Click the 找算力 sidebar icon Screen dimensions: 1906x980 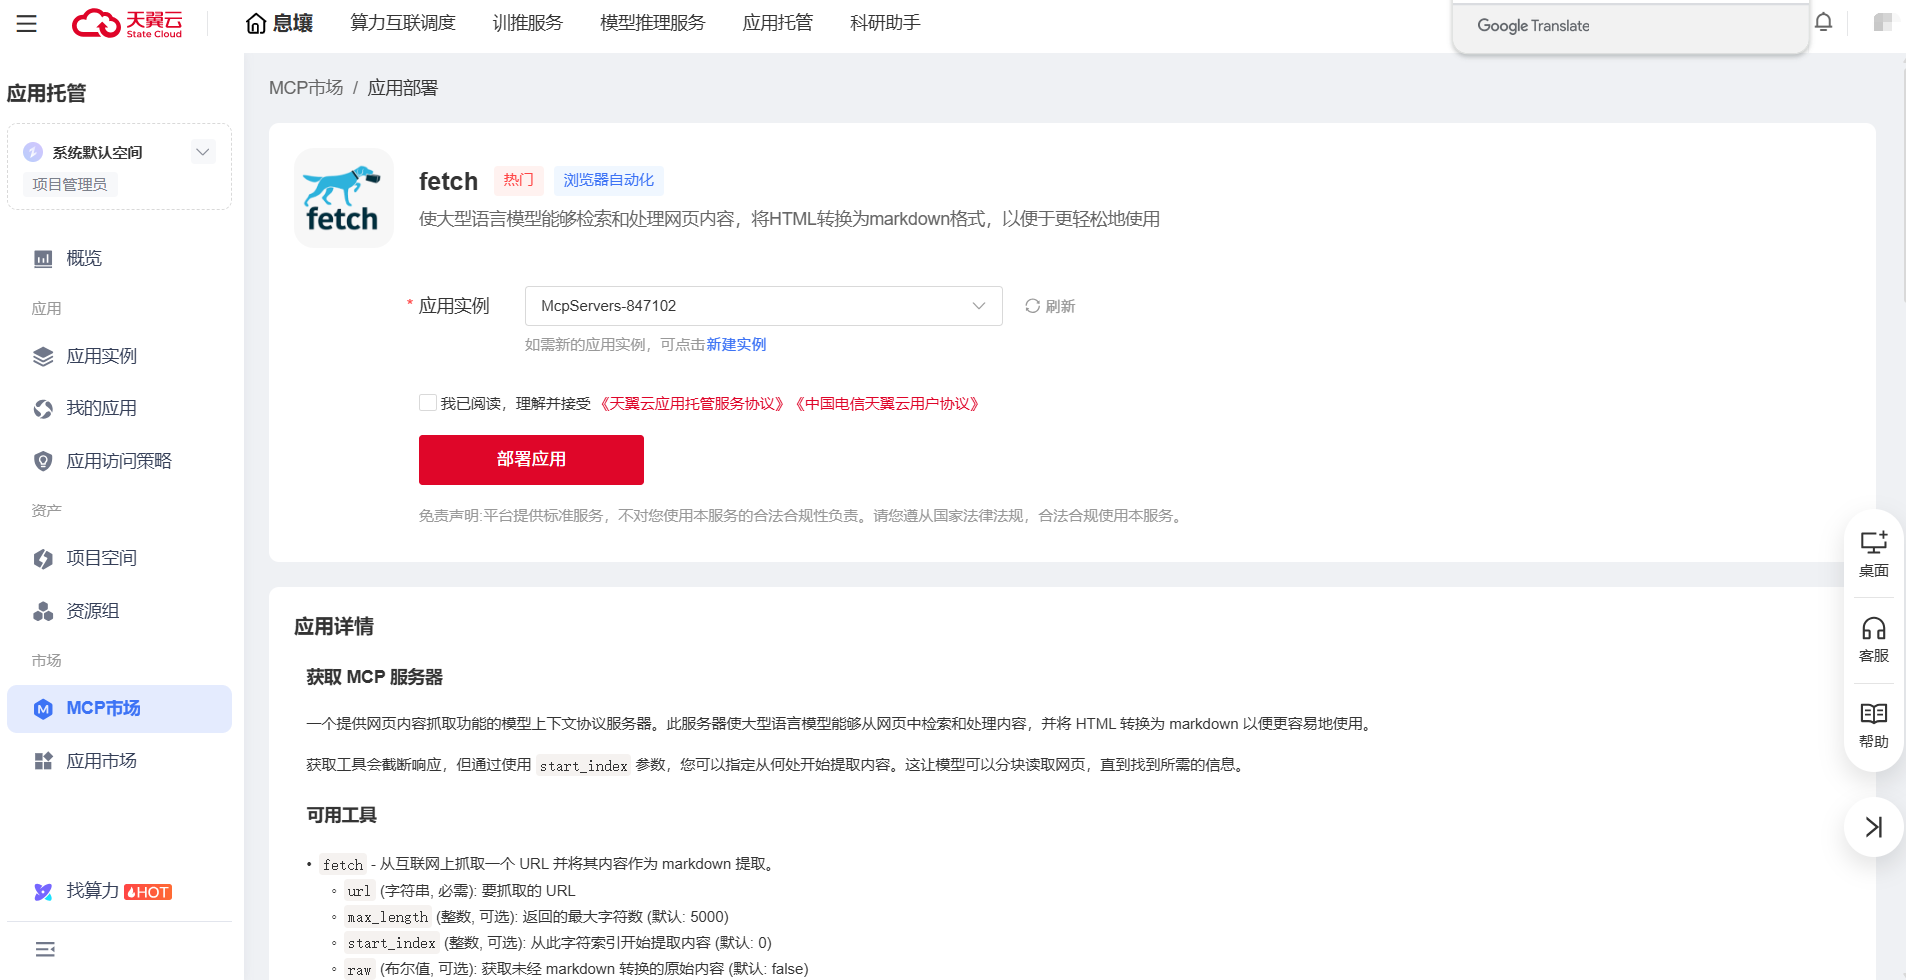pyautogui.click(x=43, y=891)
